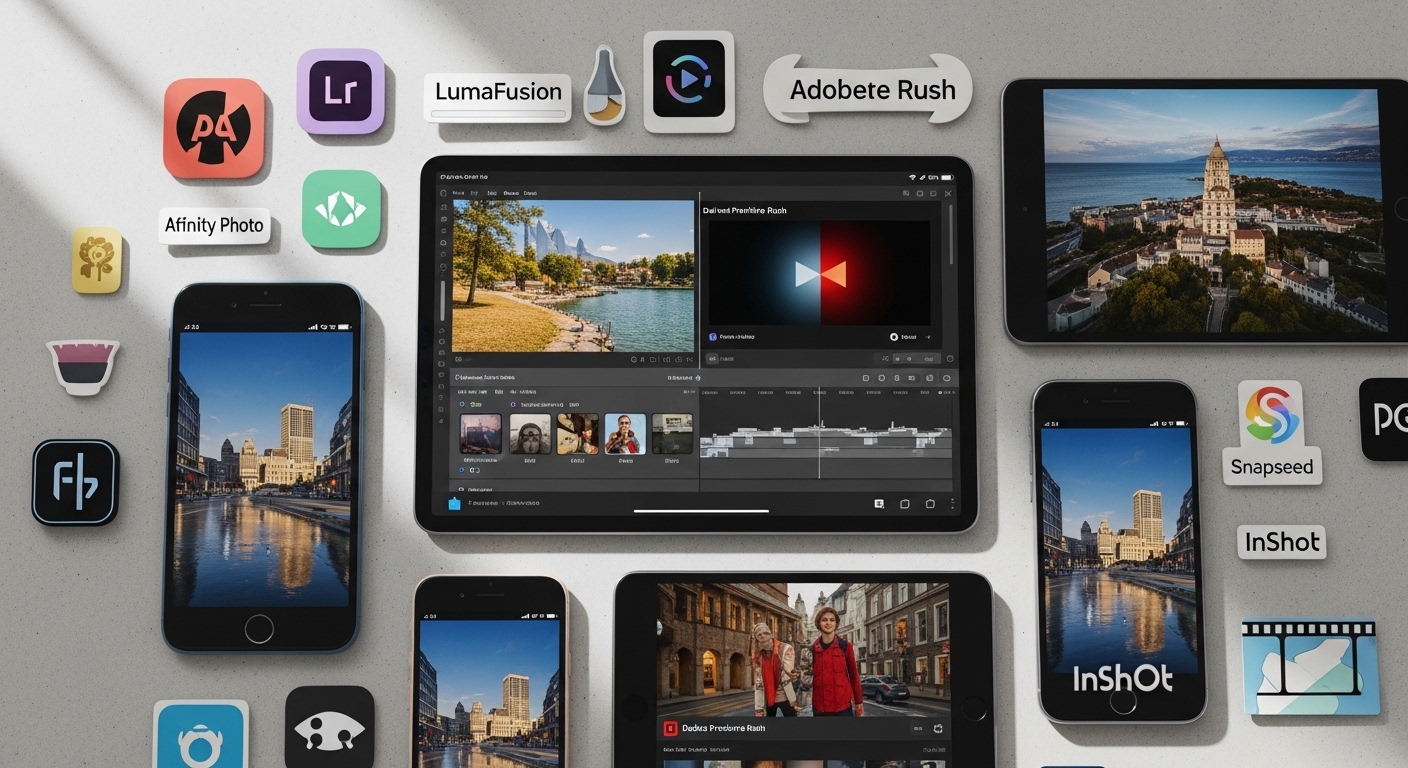The height and width of the screenshot is (768, 1408).
Task: Open the dark Fb app icon with cyan outline
Action: (76, 482)
